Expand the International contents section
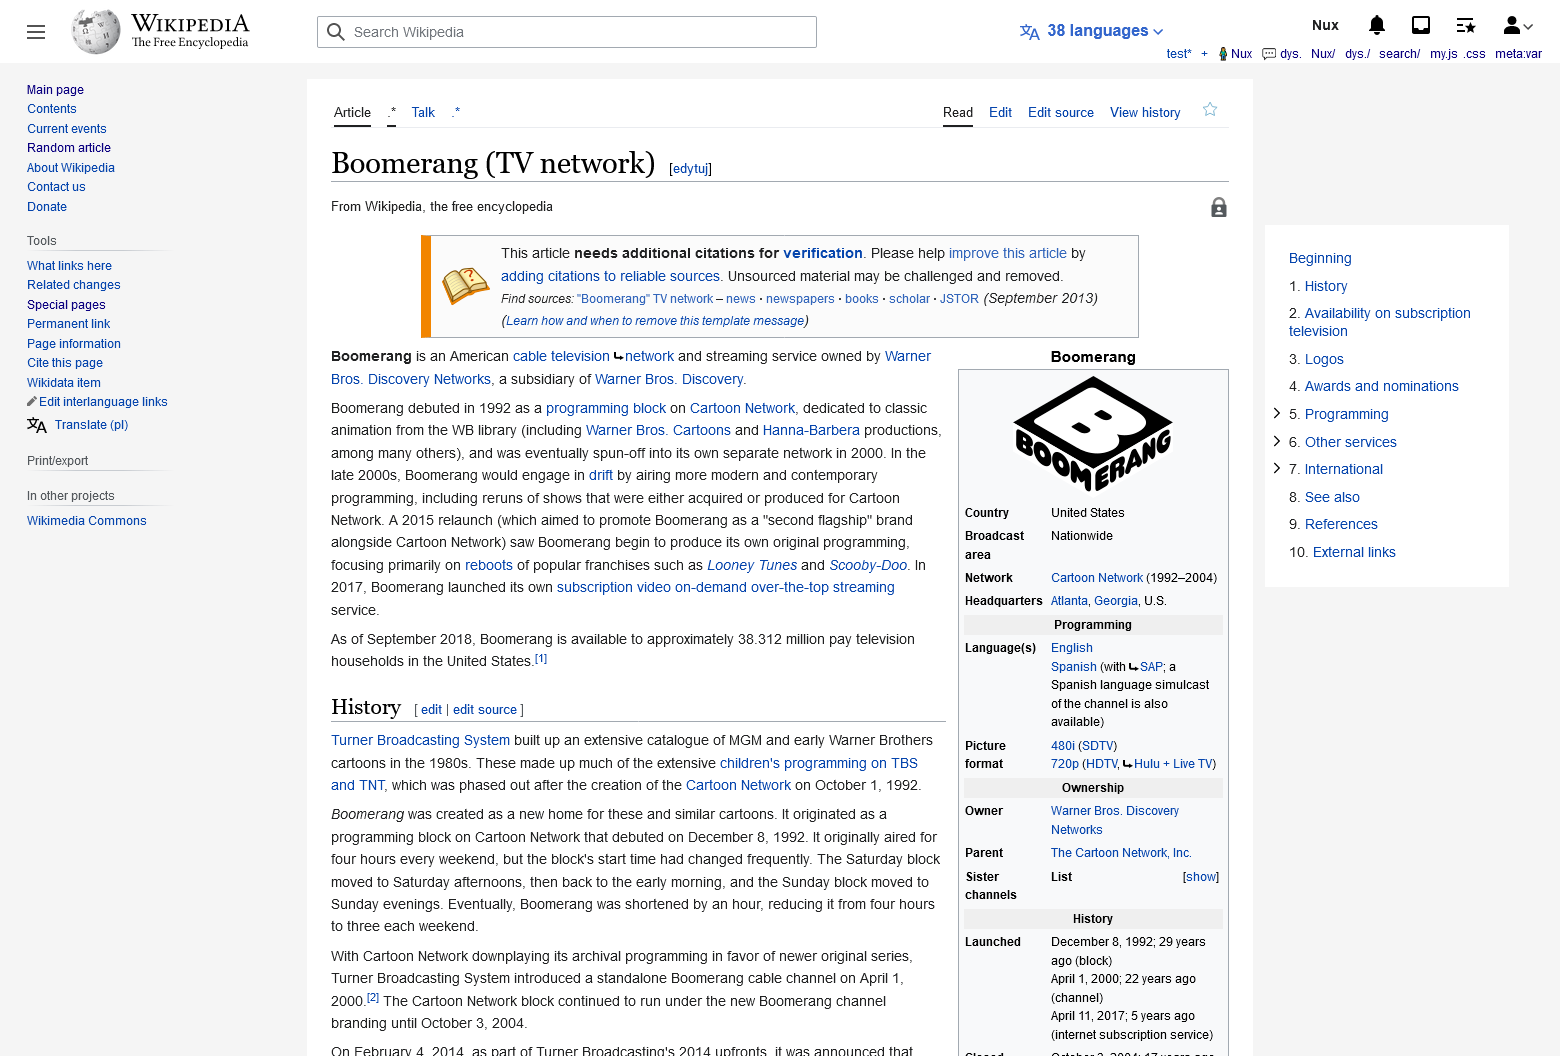Viewport: 1560px width, 1056px height. click(x=1277, y=468)
